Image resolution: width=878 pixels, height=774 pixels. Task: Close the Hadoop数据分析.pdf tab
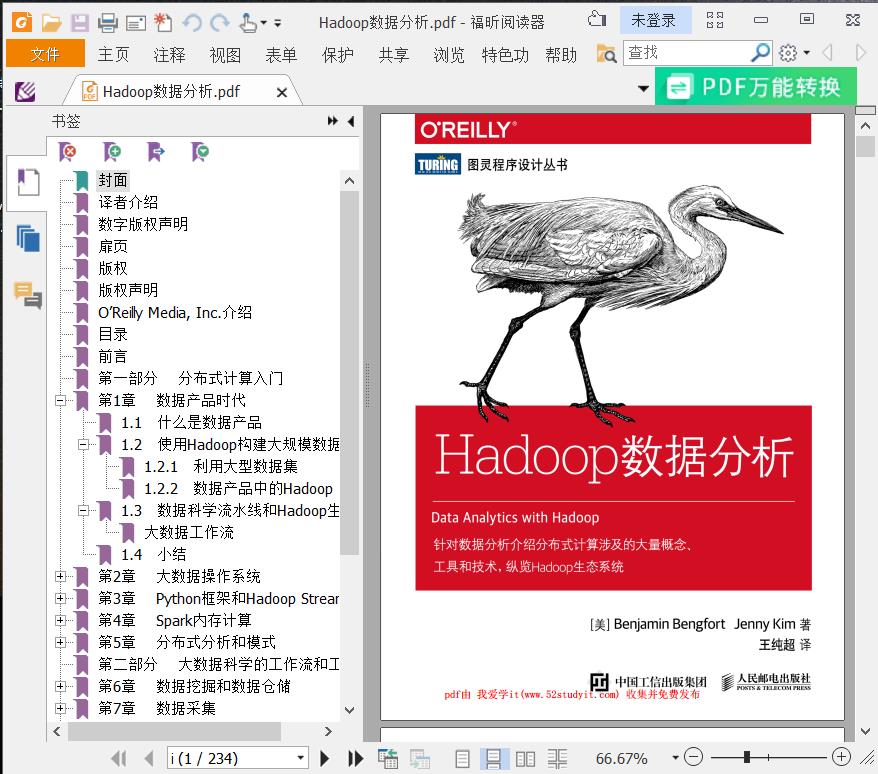[282, 92]
